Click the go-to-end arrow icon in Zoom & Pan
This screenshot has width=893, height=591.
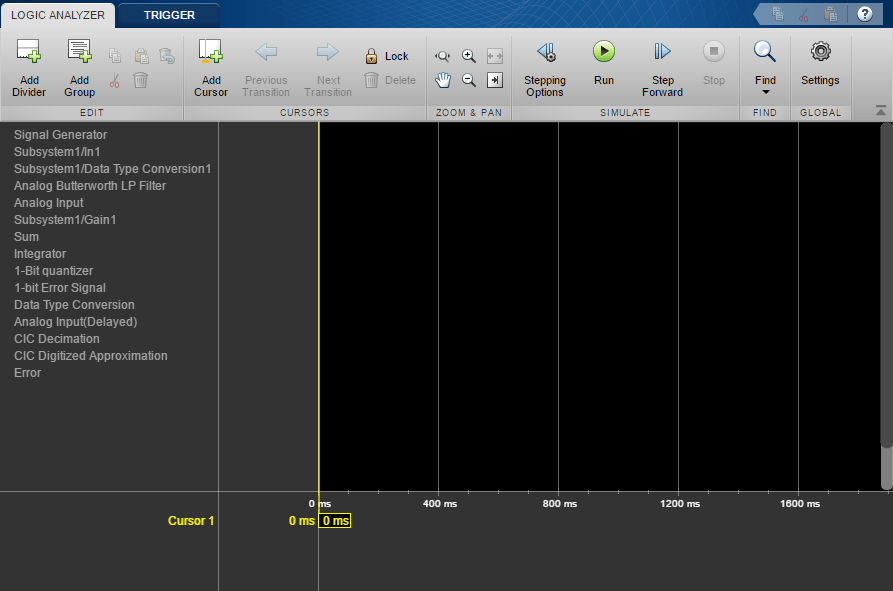click(494, 80)
